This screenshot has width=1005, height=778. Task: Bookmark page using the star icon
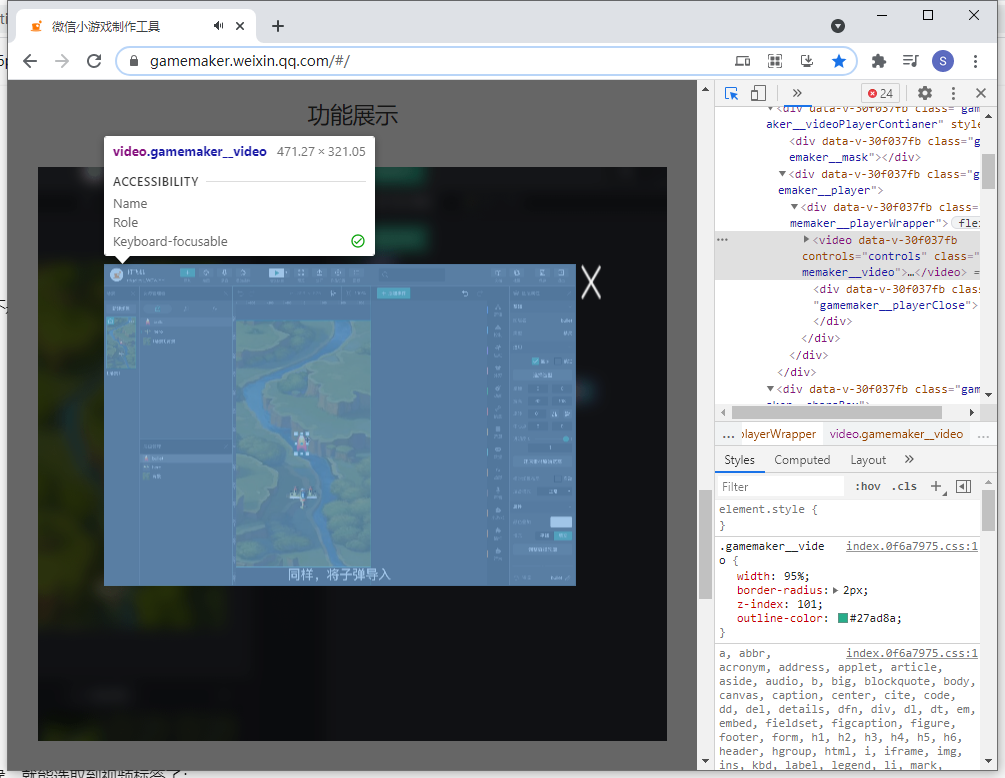pos(838,61)
